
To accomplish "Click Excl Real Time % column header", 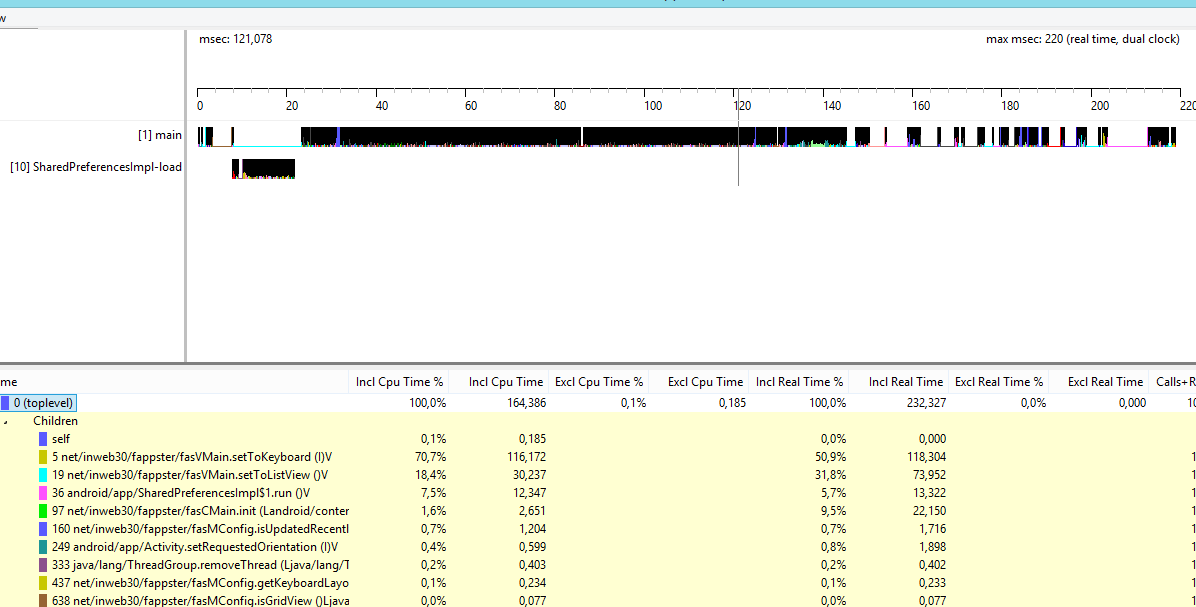I will [998, 381].
